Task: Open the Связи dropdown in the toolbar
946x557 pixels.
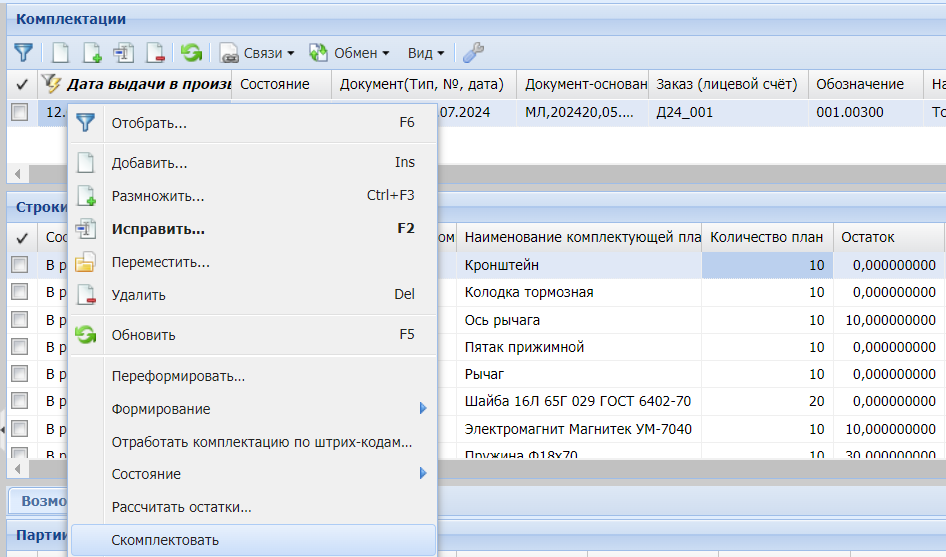Action: pyautogui.click(x=258, y=52)
